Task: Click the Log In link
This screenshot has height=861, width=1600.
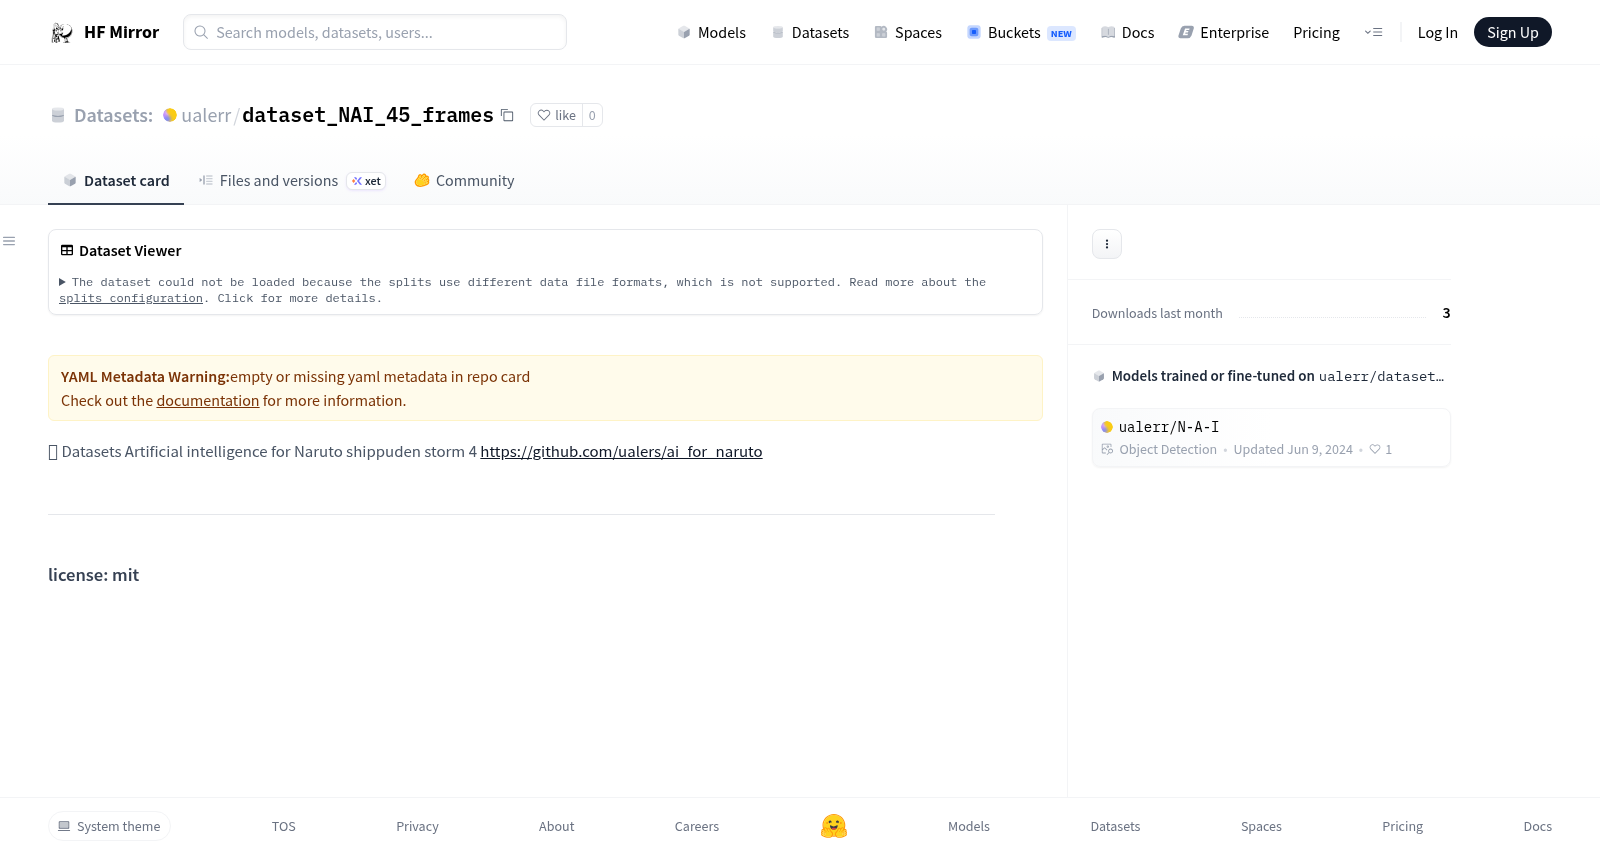Action: click(x=1437, y=33)
